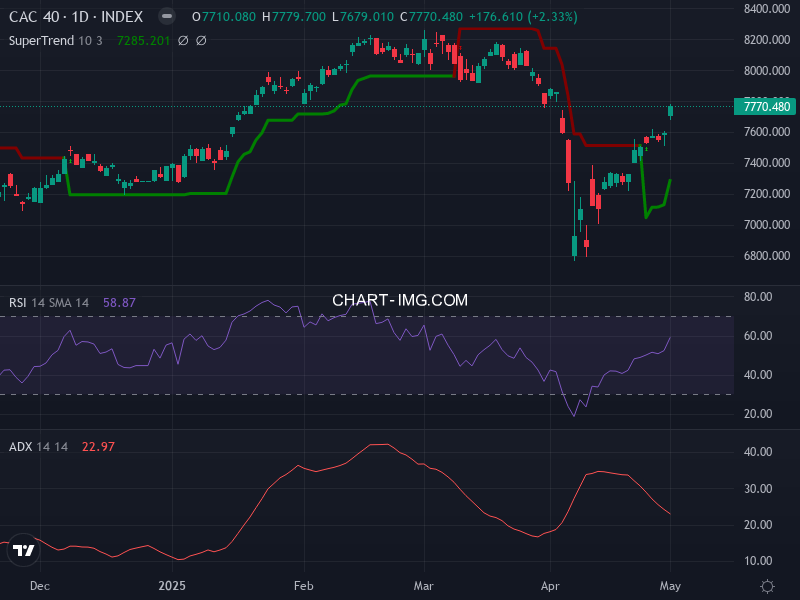800x600 pixels.
Task: Click RSI axis label 40.00
Action: [758, 374]
